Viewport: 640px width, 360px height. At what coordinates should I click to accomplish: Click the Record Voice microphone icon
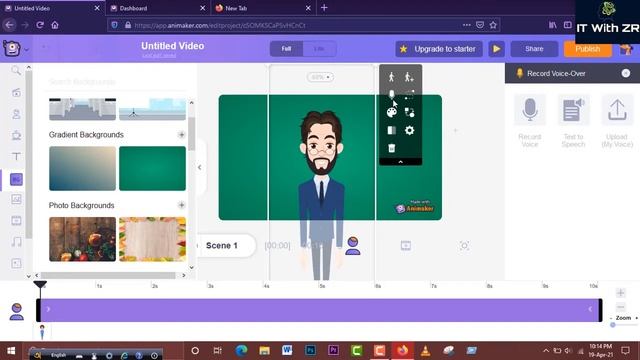click(x=530, y=110)
